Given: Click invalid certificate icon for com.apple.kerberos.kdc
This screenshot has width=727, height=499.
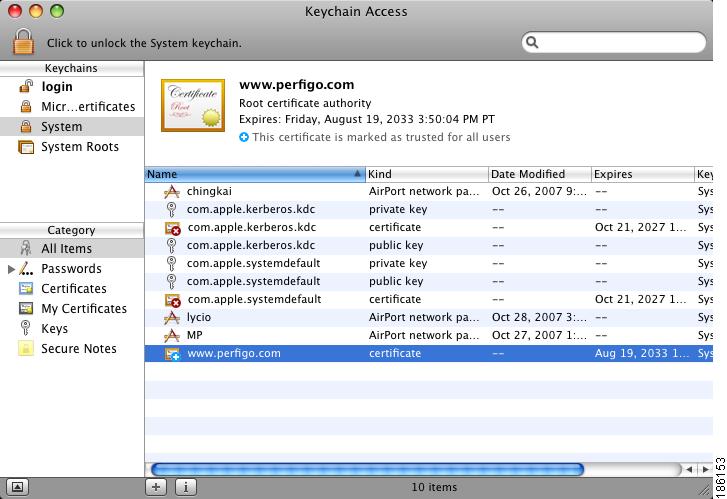Looking at the screenshot, I should click(x=172, y=228).
